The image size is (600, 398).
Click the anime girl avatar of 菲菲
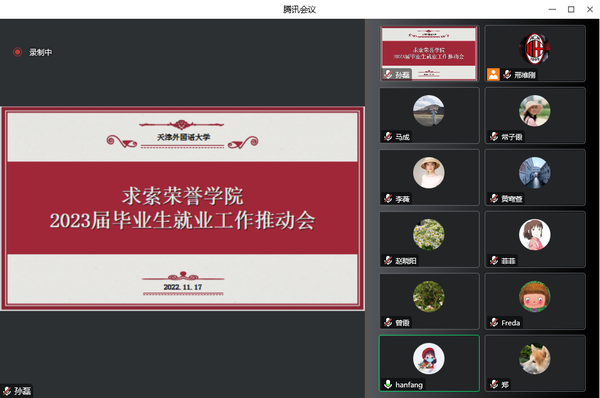(535, 235)
